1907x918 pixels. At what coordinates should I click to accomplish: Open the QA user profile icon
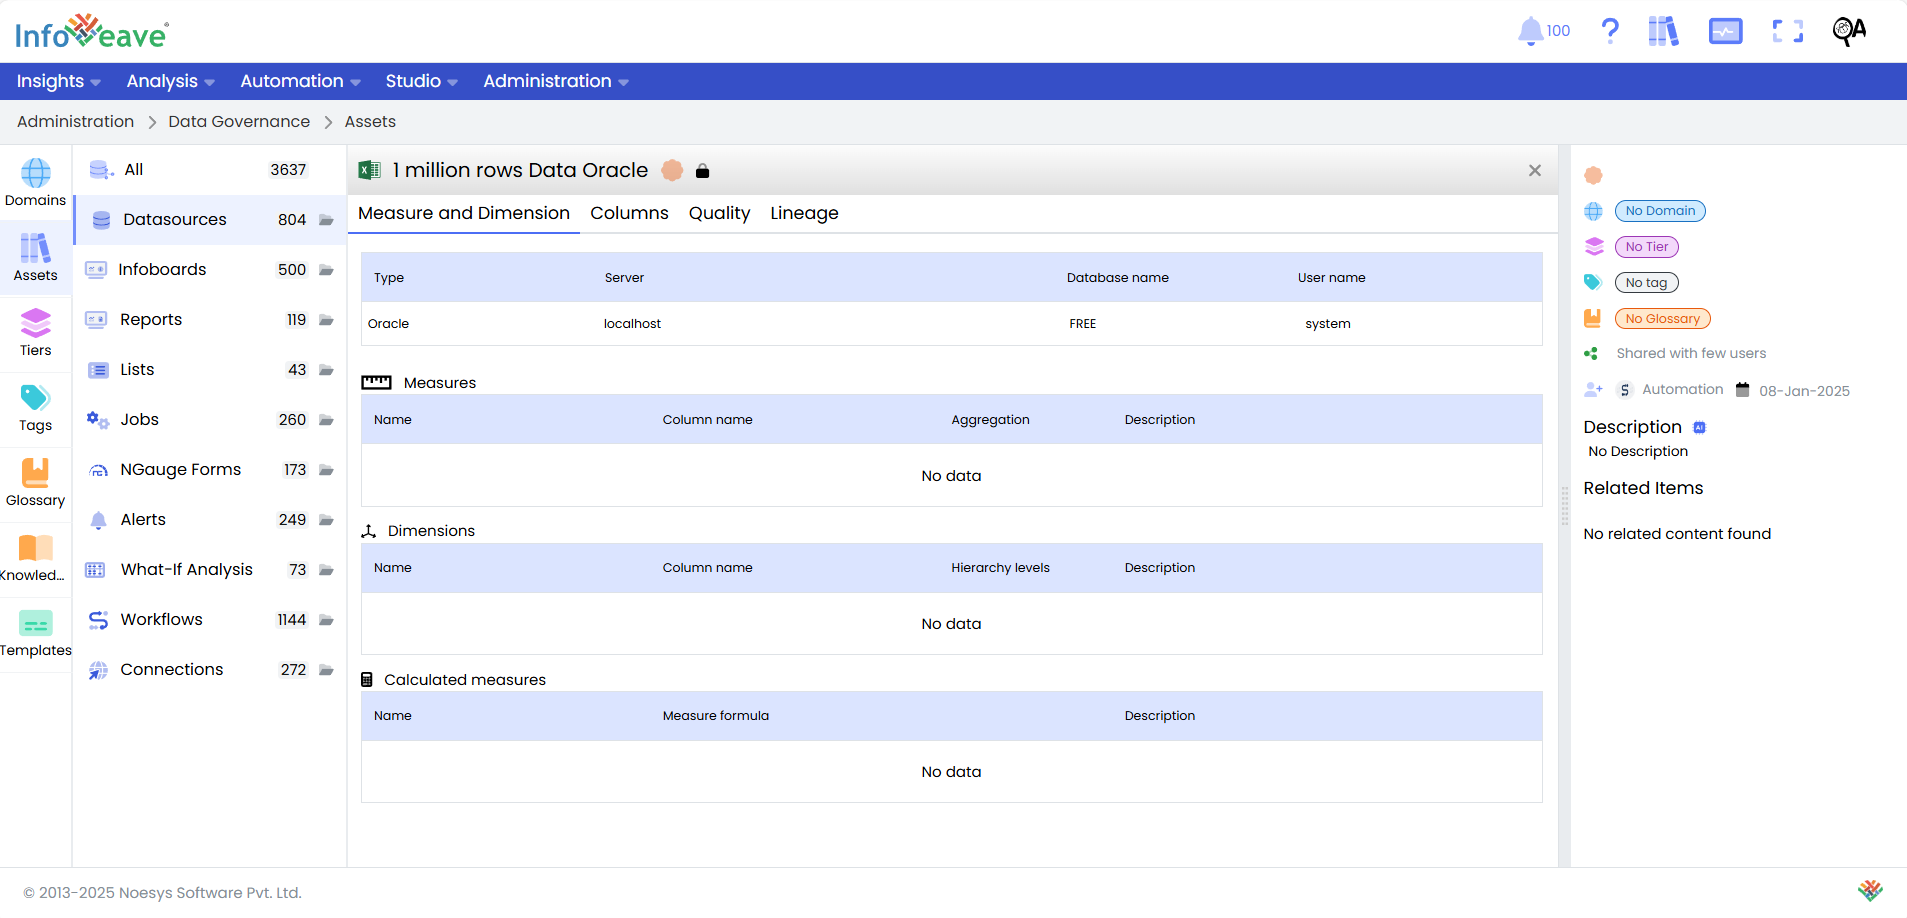click(x=1849, y=31)
